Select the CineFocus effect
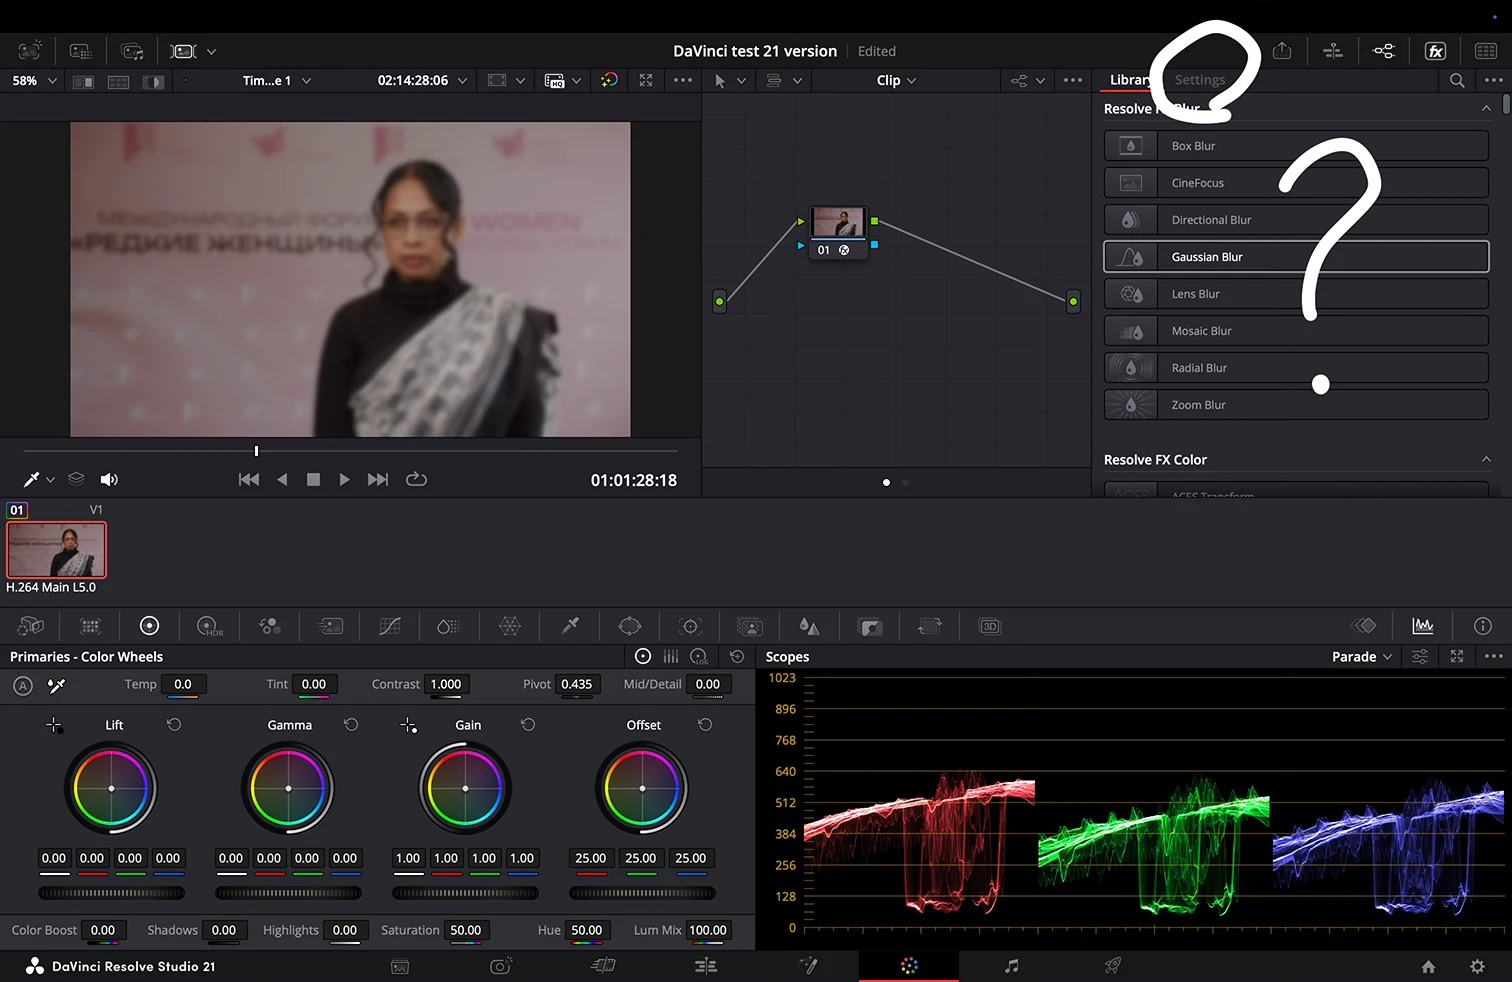Viewport: 1512px width, 982px height. [x=1296, y=183]
